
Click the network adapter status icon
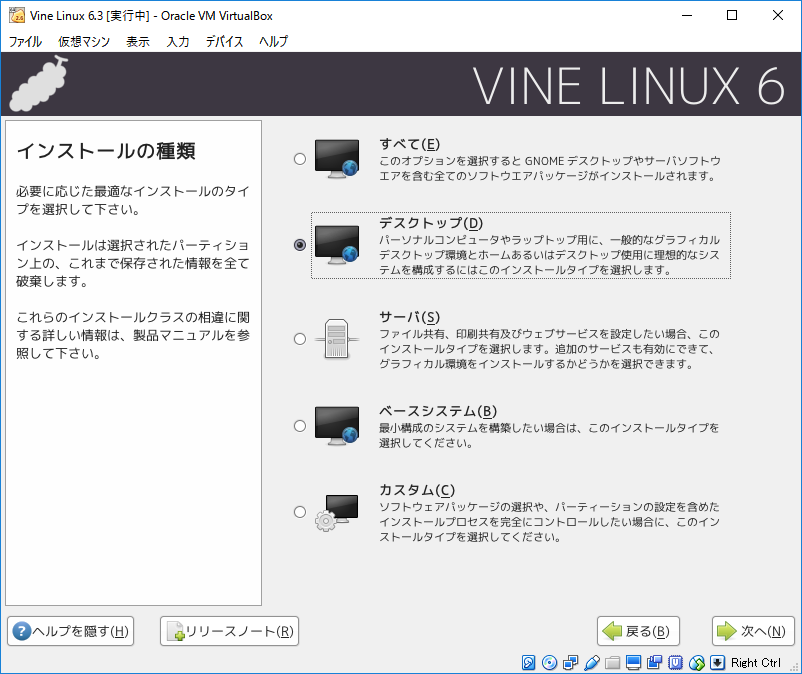pos(570,663)
